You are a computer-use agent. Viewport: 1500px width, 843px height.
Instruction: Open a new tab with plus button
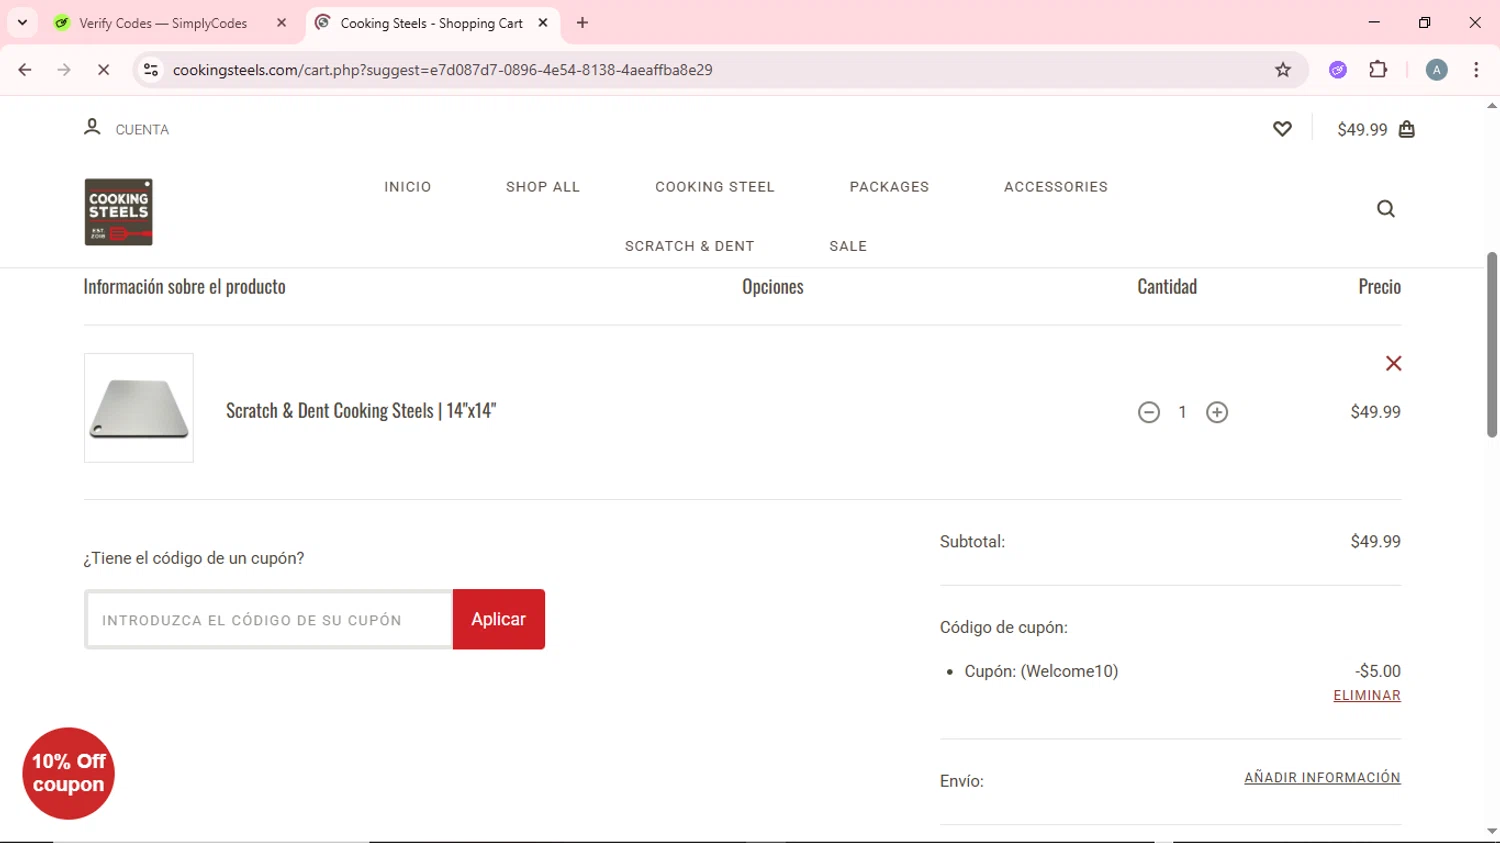tap(582, 23)
